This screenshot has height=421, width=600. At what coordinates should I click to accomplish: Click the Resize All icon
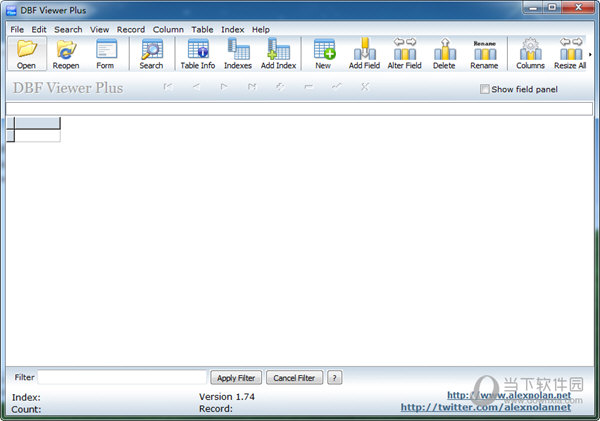(x=570, y=54)
